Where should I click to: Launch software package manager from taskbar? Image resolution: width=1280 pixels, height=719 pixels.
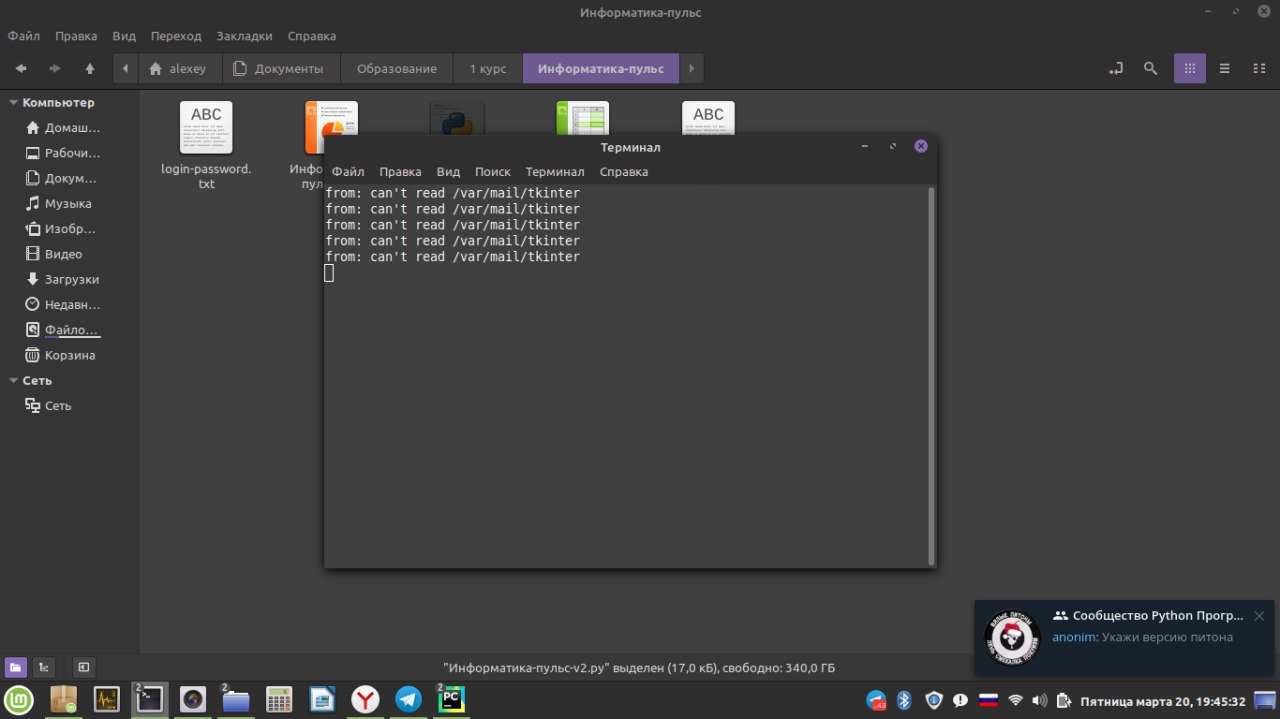(64, 699)
